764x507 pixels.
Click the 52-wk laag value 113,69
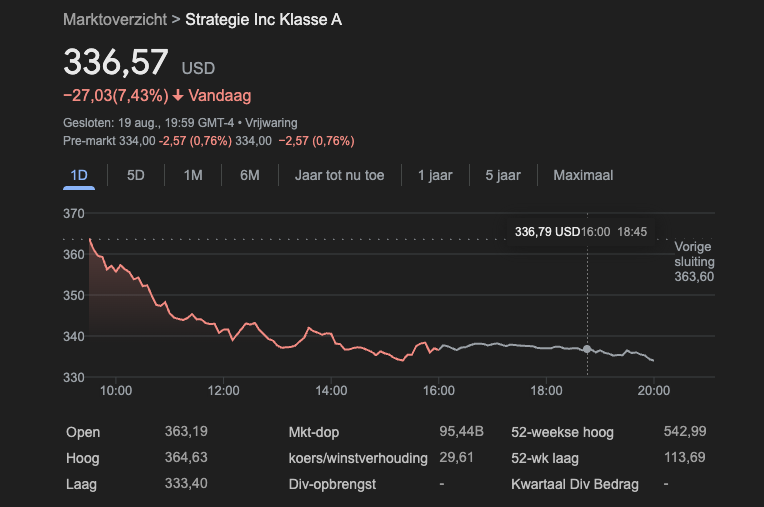point(685,458)
